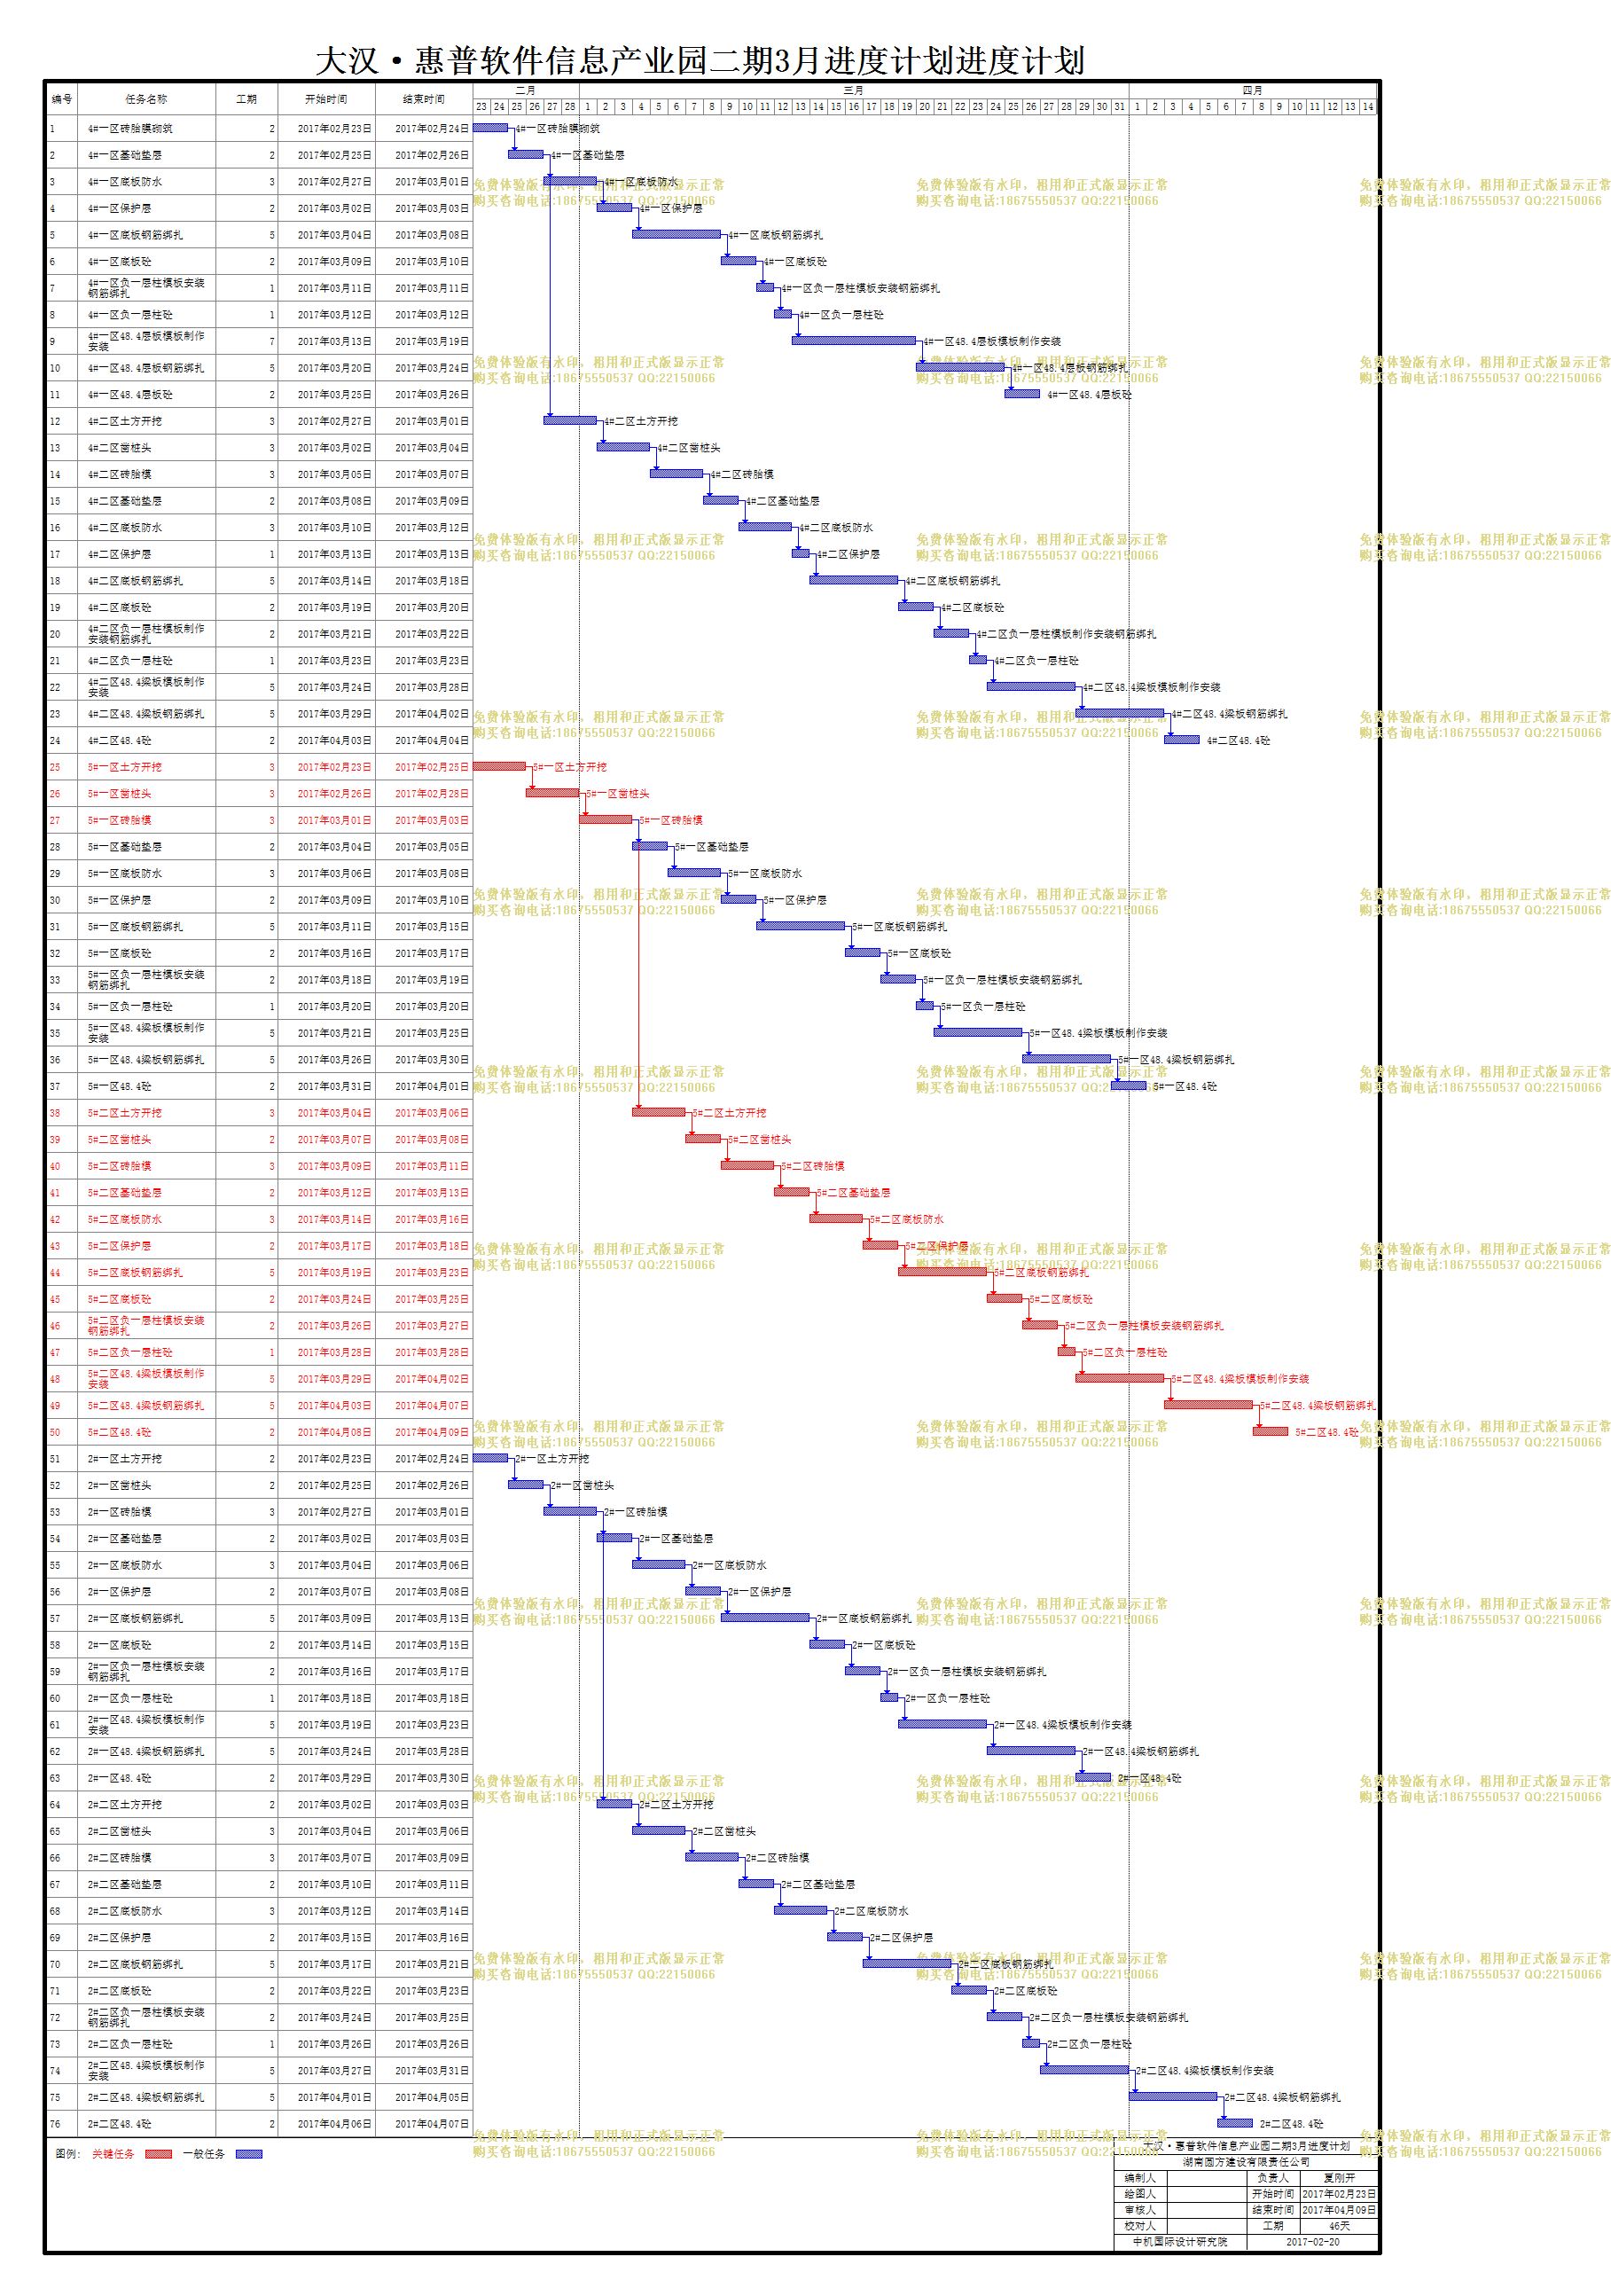Click start date 2017年03月04日 in task row 38
The width and height of the screenshot is (1611, 2296).
tap(334, 1113)
